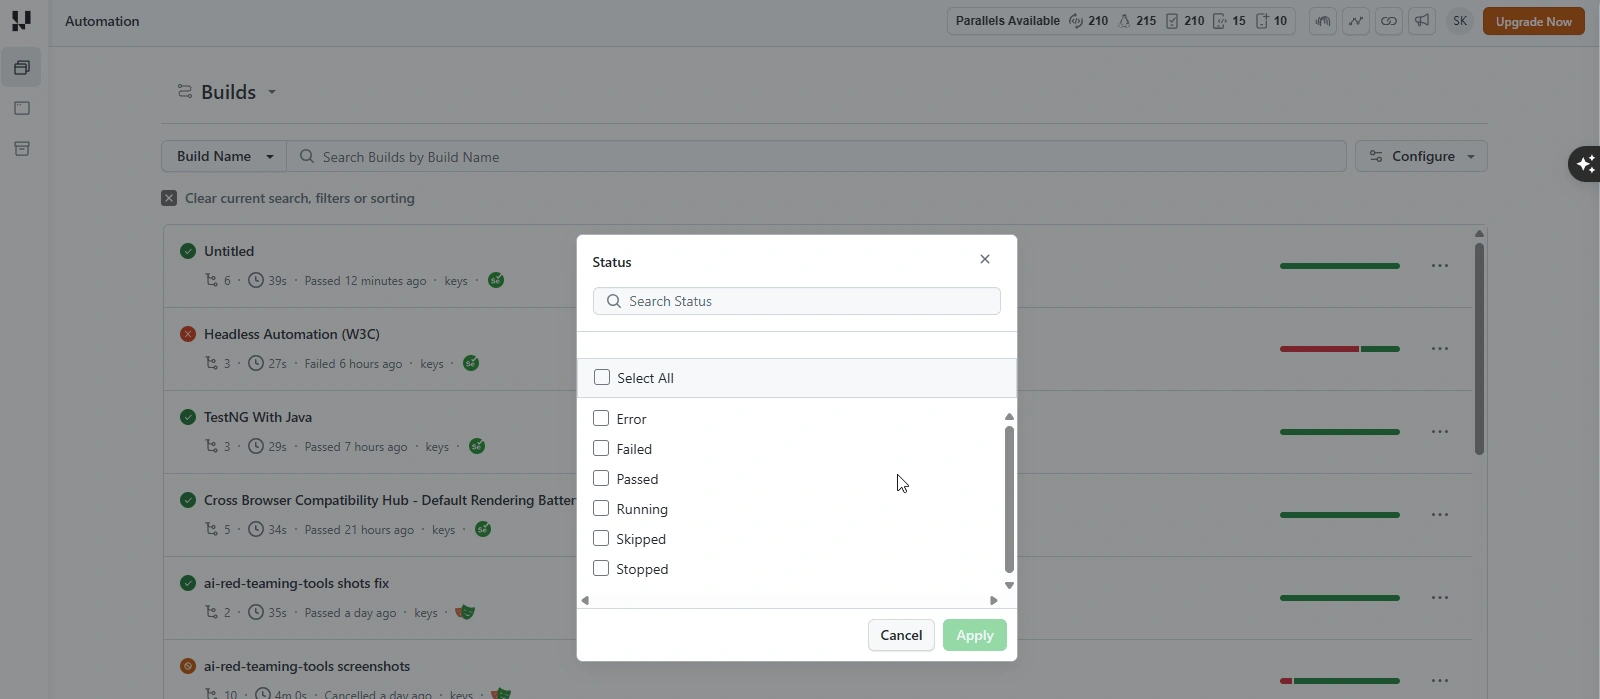
Task: Click the status list vertical scrollbar thumb
Action: (1009, 499)
